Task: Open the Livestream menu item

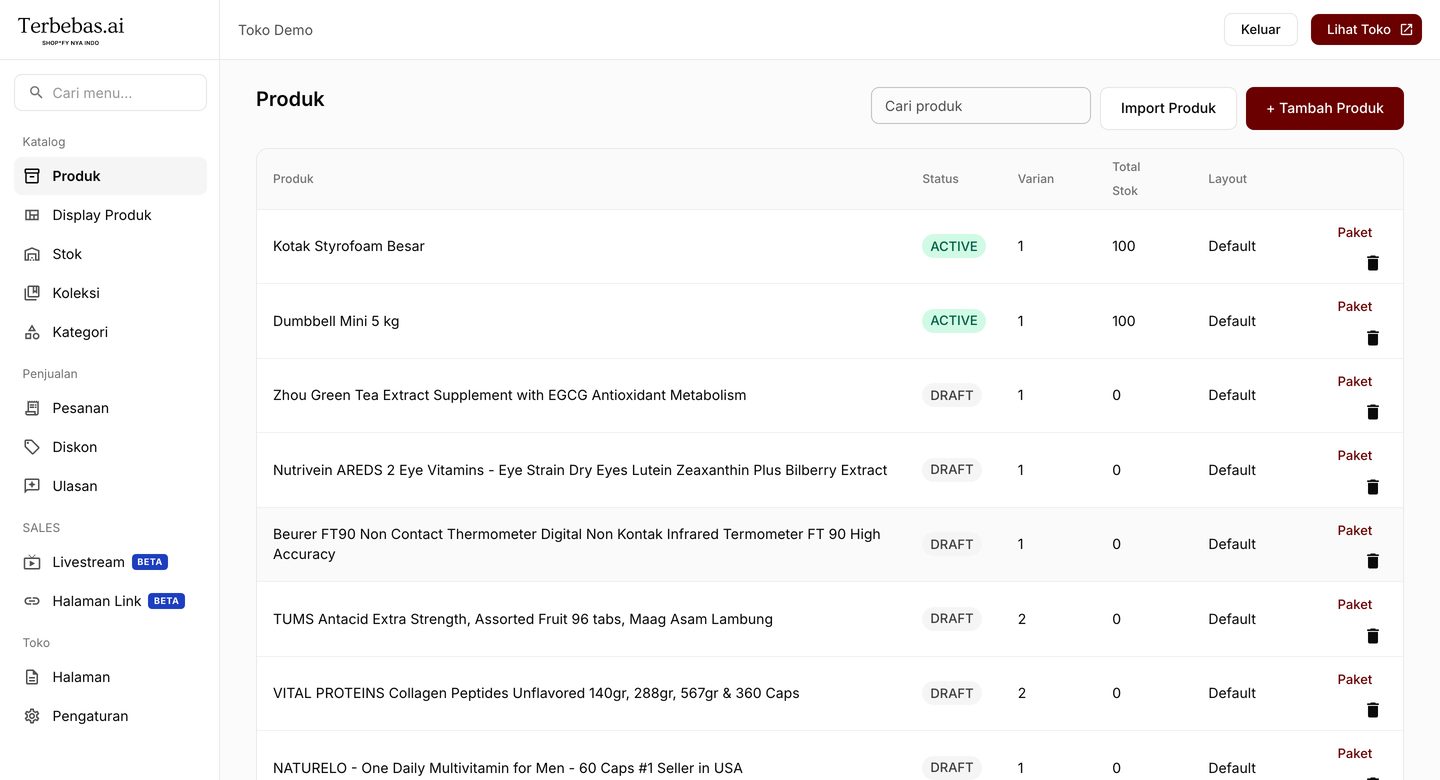Action: point(110,562)
